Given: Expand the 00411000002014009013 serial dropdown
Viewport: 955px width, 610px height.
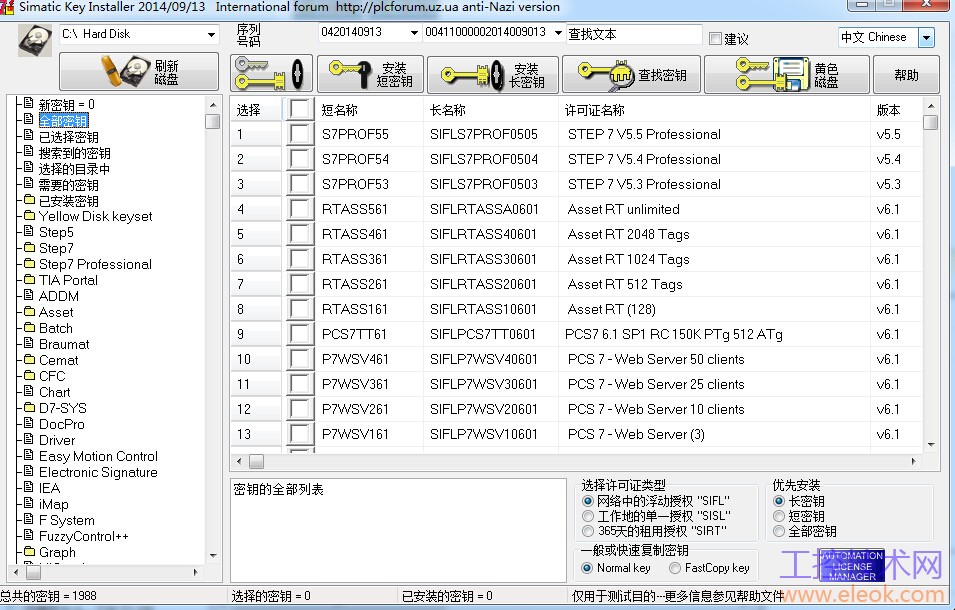Looking at the screenshot, I should click(x=558, y=32).
